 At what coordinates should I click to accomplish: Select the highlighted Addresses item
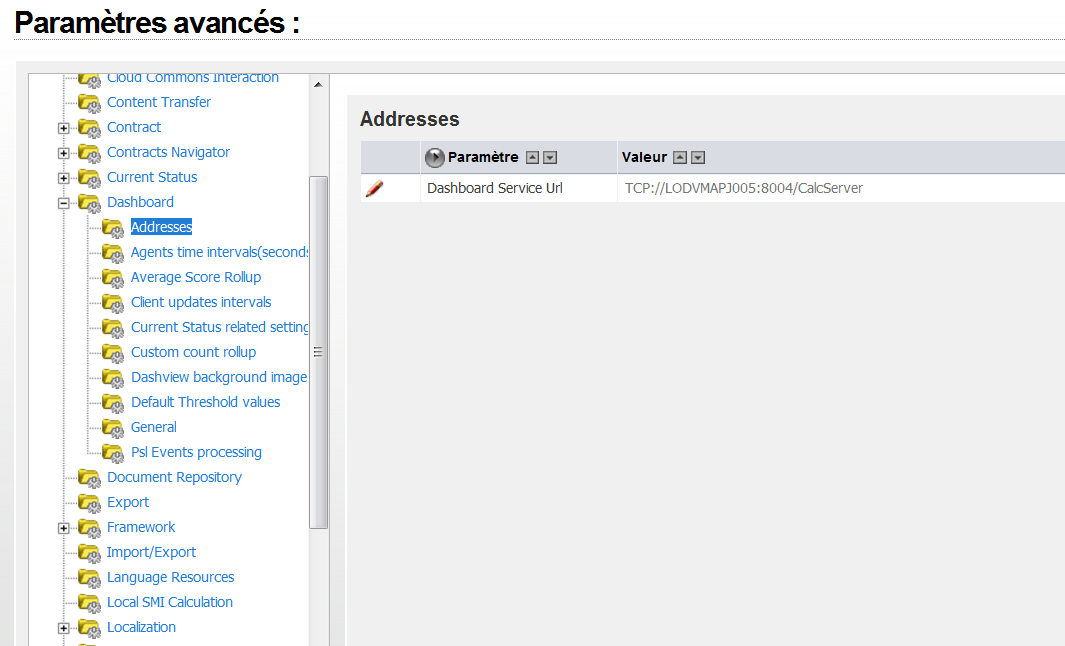point(162,227)
